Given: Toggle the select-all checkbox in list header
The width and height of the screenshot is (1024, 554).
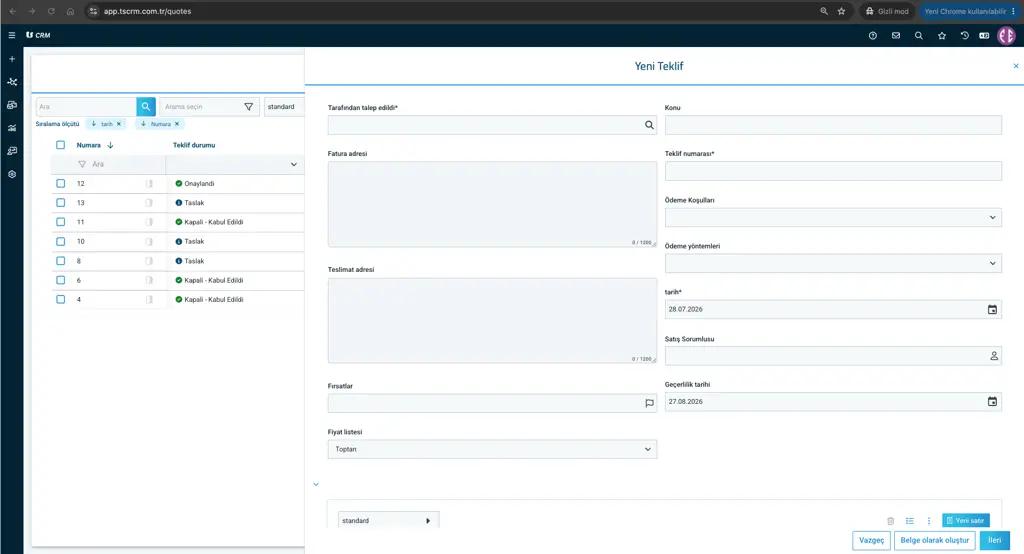Looking at the screenshot, I should pyautogui.click(x=61, y=145).
